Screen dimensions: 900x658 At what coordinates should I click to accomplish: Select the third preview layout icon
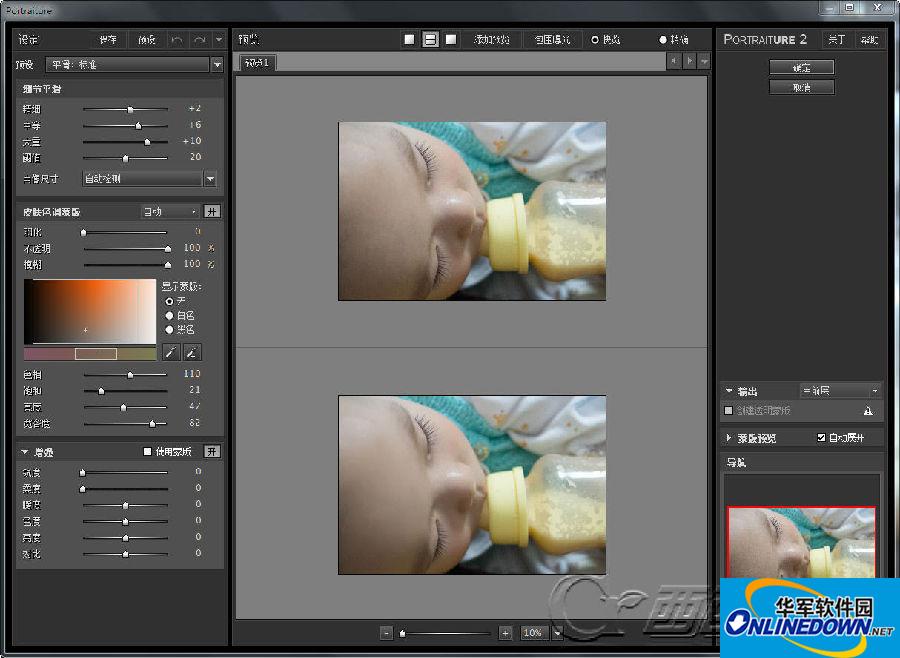451,40
